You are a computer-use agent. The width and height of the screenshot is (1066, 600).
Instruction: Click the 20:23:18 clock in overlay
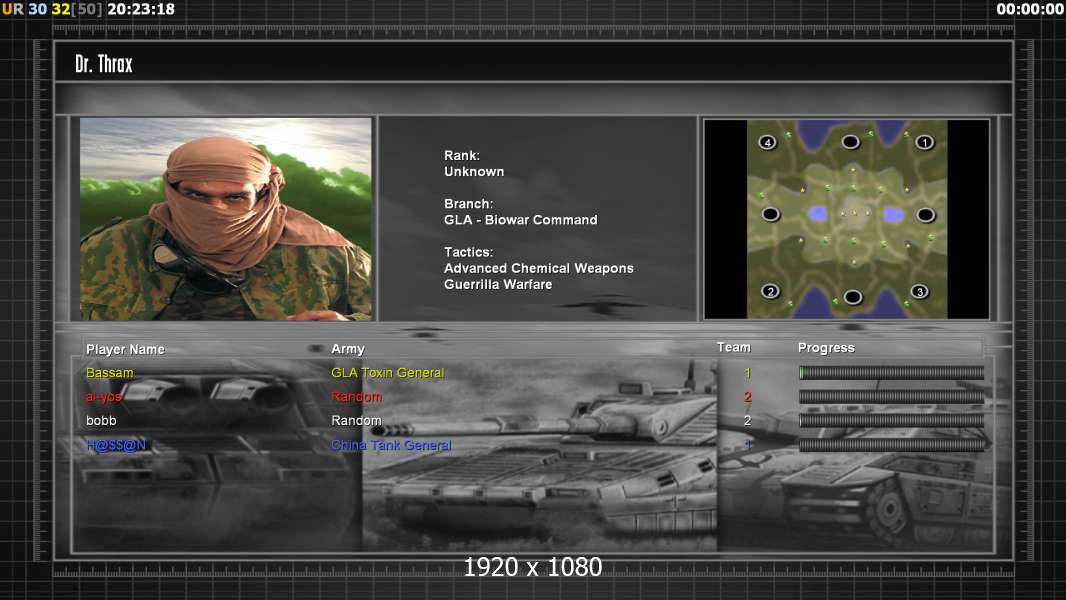[140, 9]
